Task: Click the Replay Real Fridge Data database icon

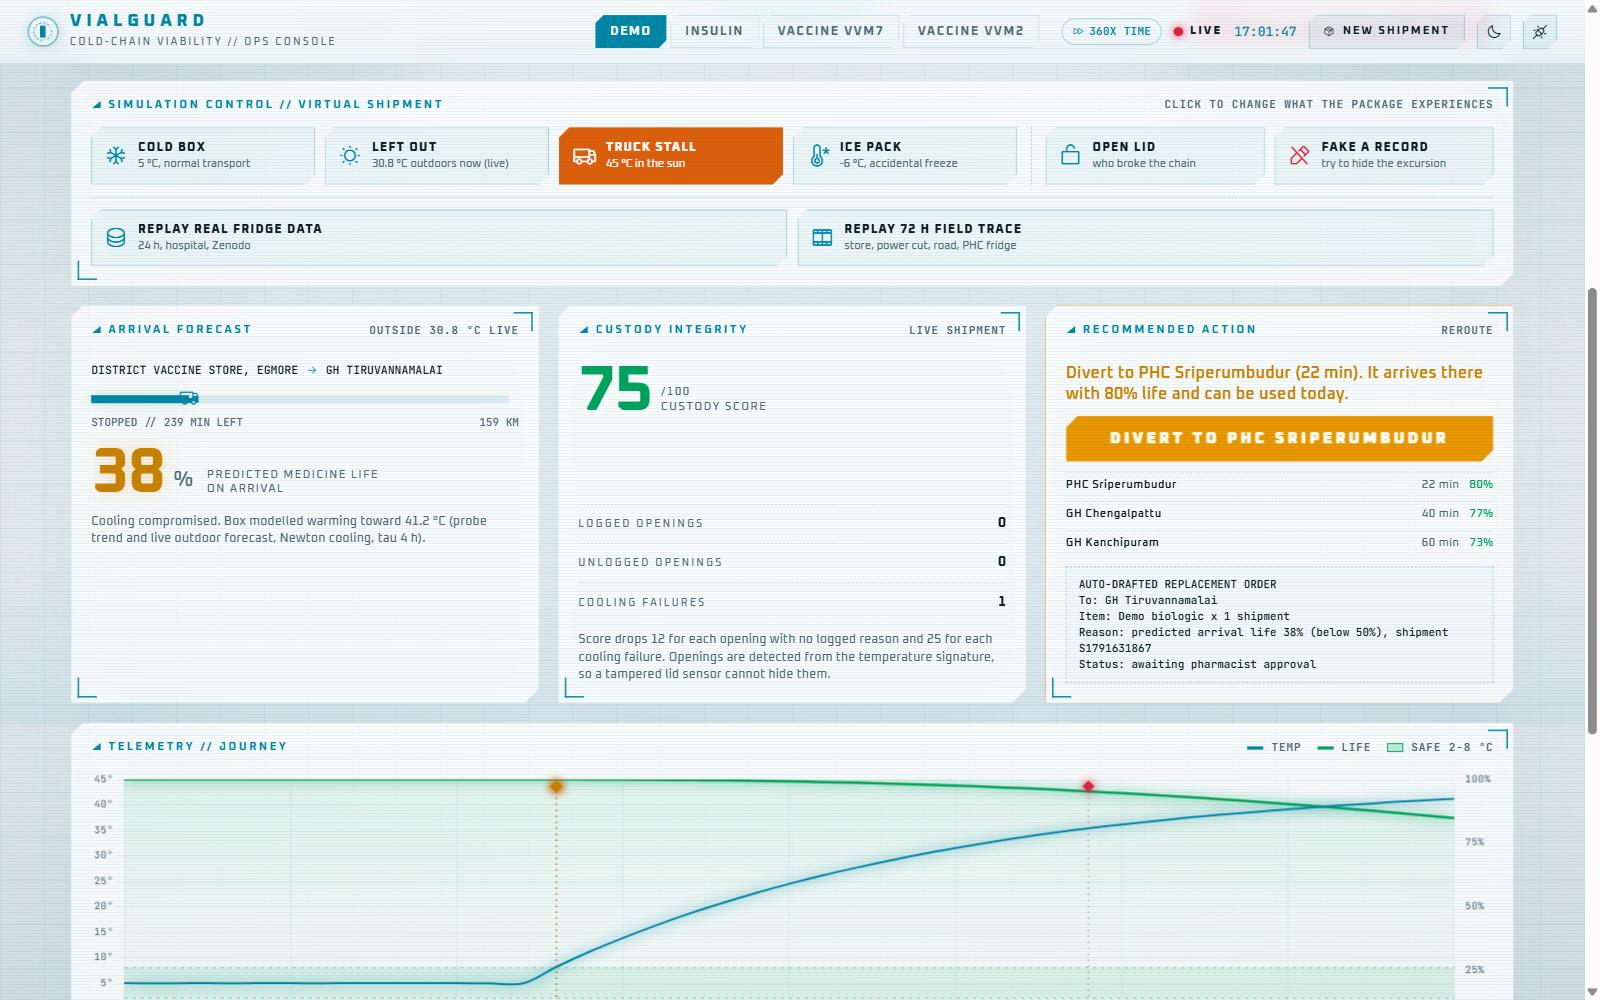Action: (x=116, y=237)
